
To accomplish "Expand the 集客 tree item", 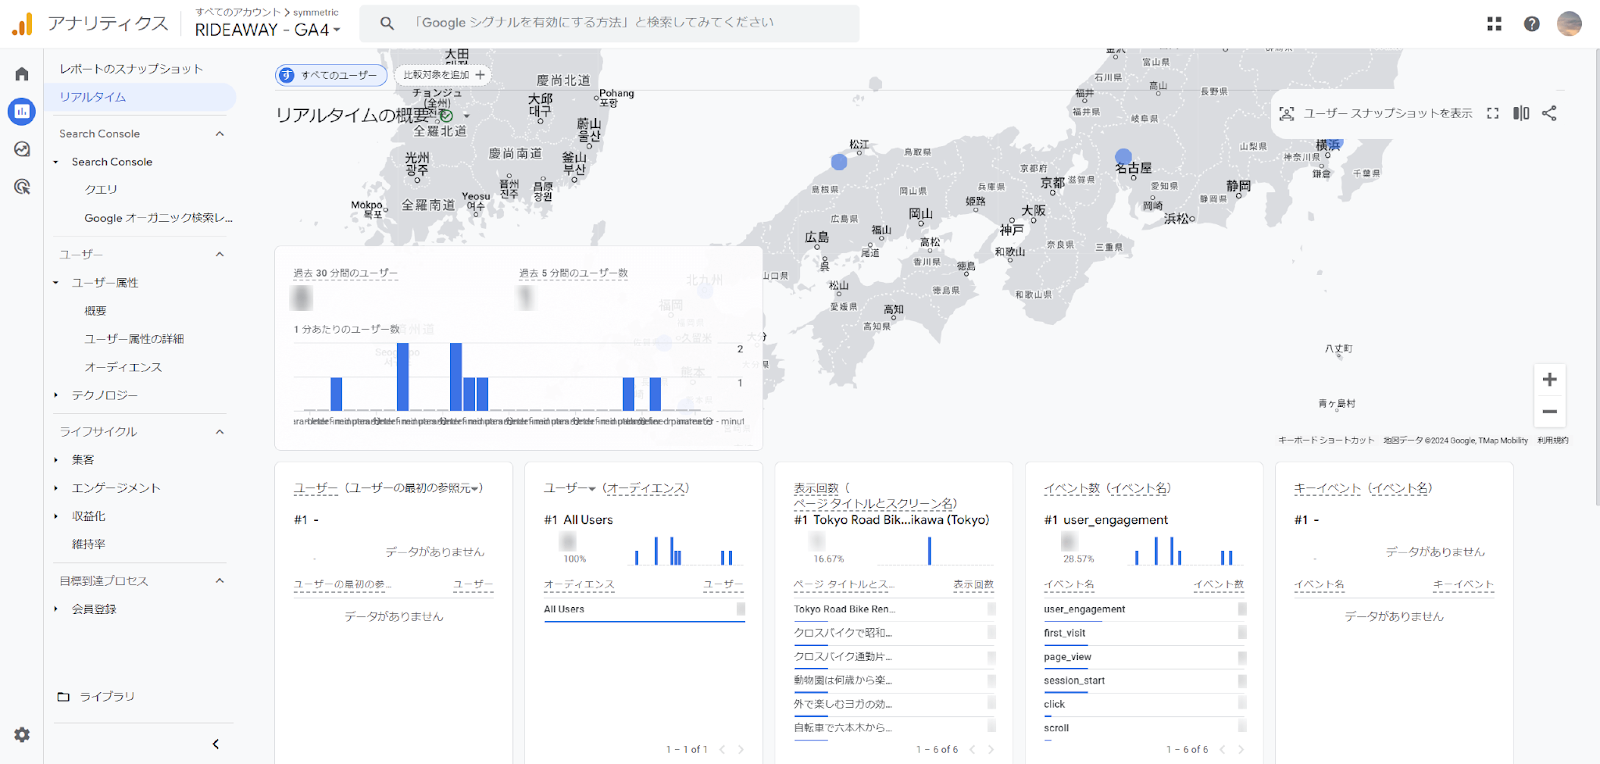I will (x=56, y=460).
